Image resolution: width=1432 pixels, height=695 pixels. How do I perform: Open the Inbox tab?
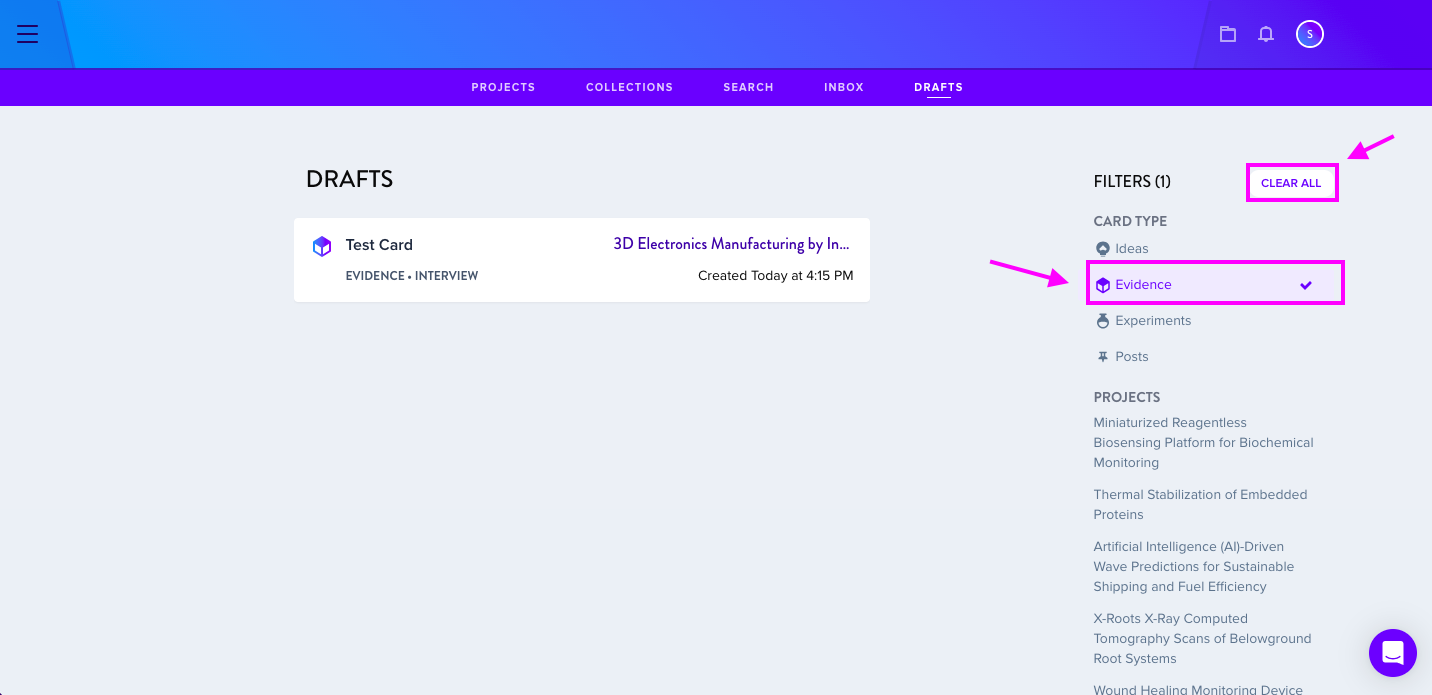[x=844, y=87]
